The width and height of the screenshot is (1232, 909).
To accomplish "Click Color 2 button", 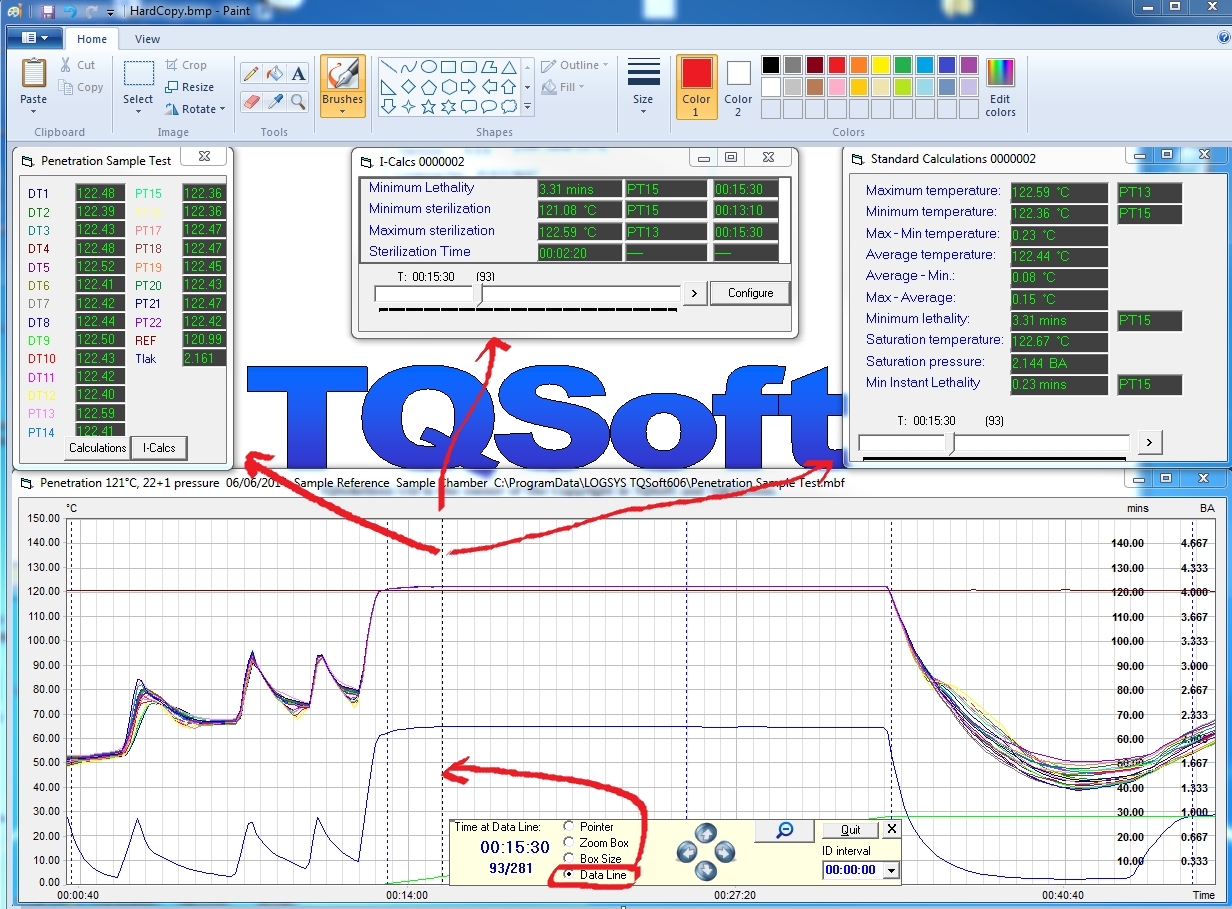I will coord(738,87).
